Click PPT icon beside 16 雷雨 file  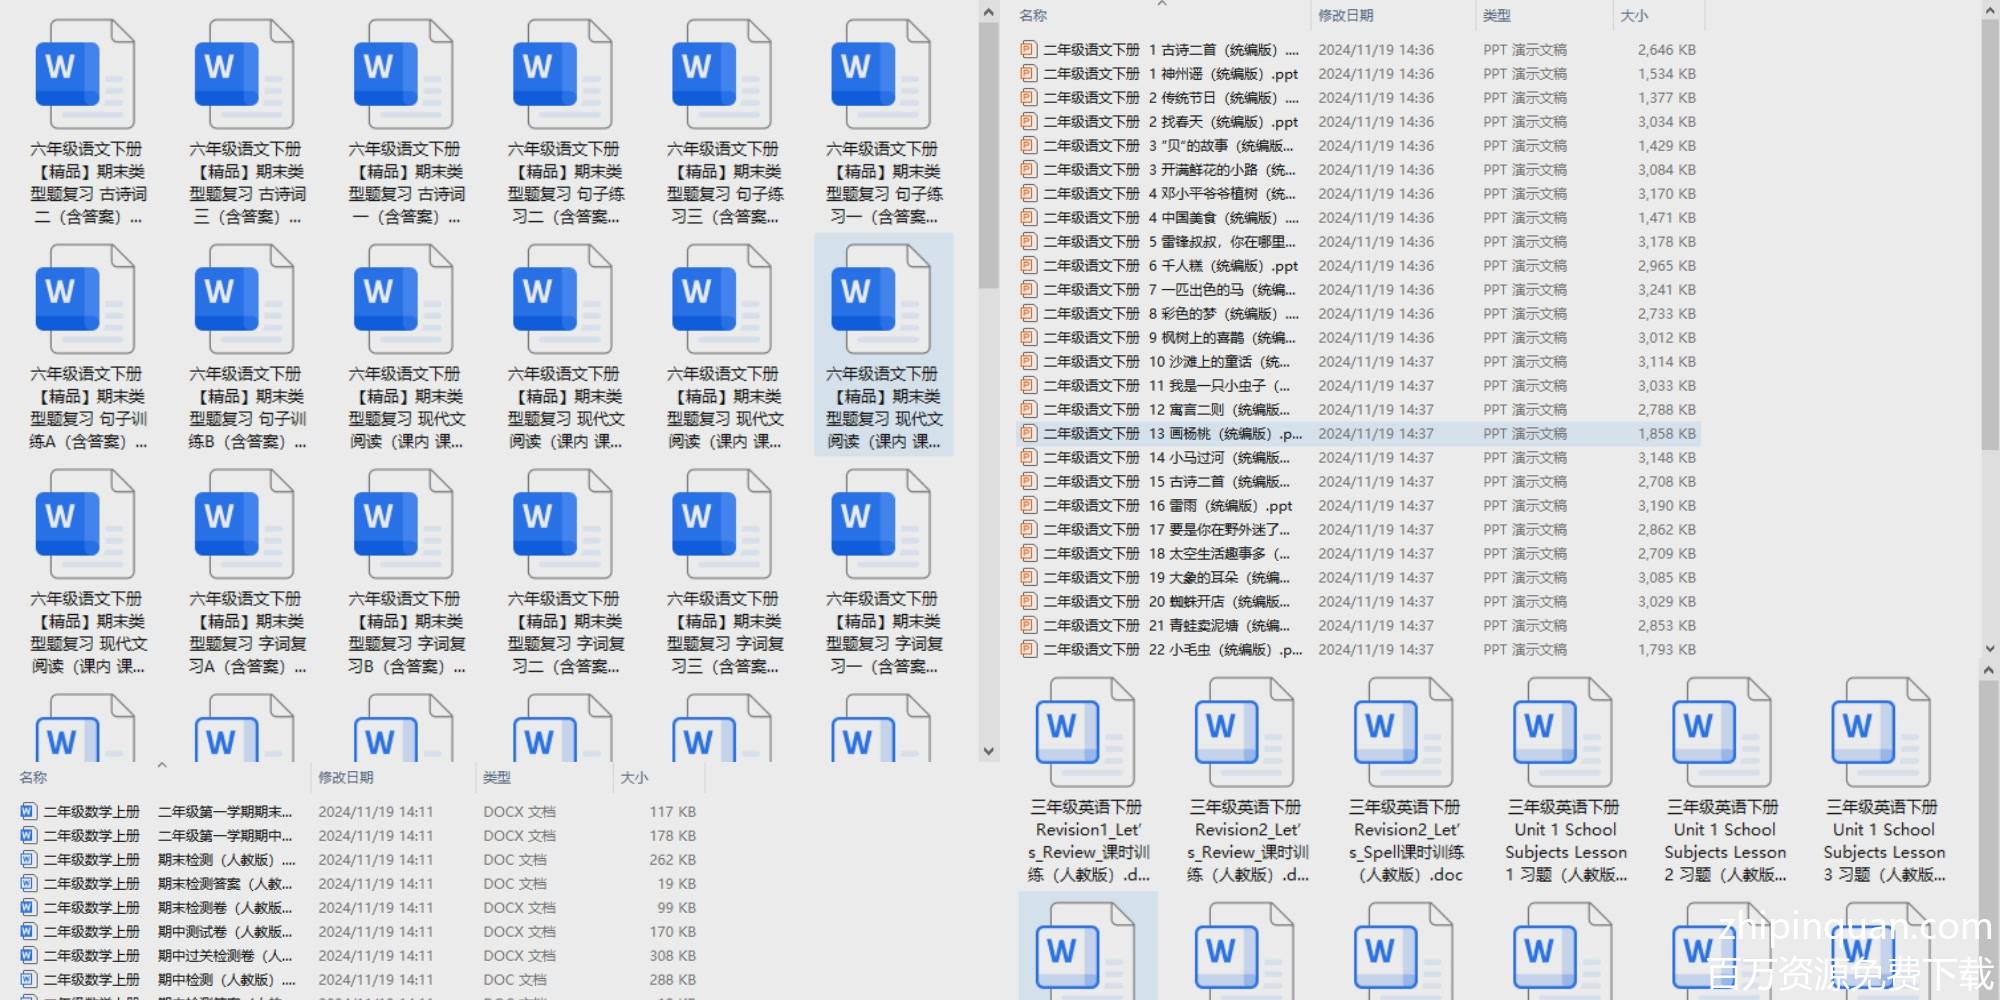1028,506
